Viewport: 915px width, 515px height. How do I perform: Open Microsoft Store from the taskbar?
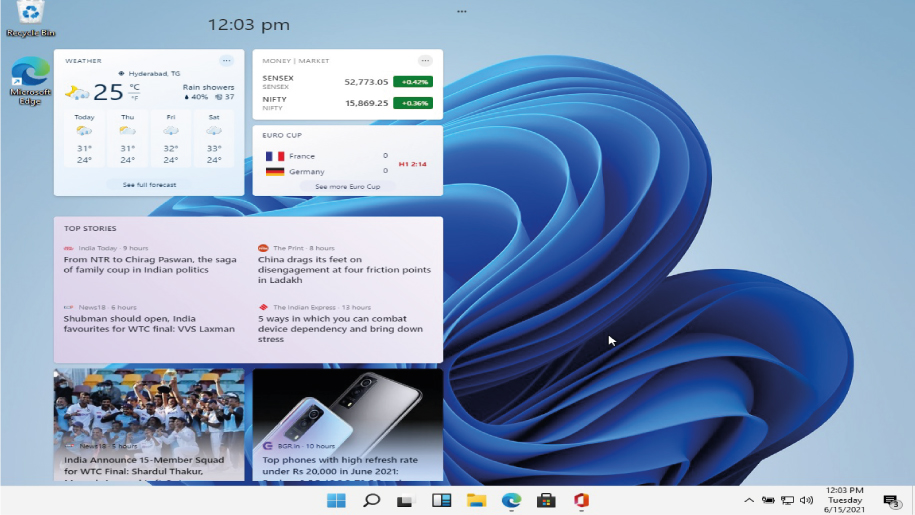(x=546, y=500)
